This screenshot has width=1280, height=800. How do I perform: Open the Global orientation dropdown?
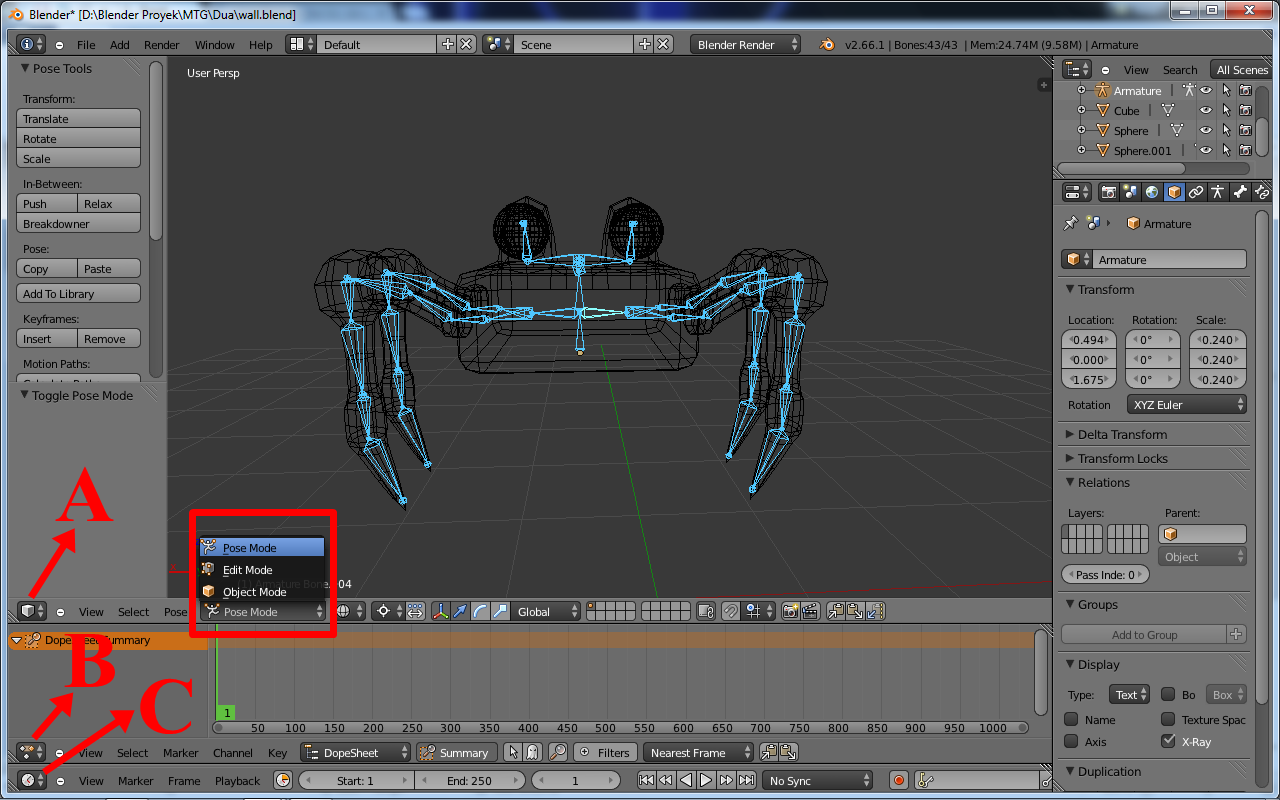tap(546, 611)
